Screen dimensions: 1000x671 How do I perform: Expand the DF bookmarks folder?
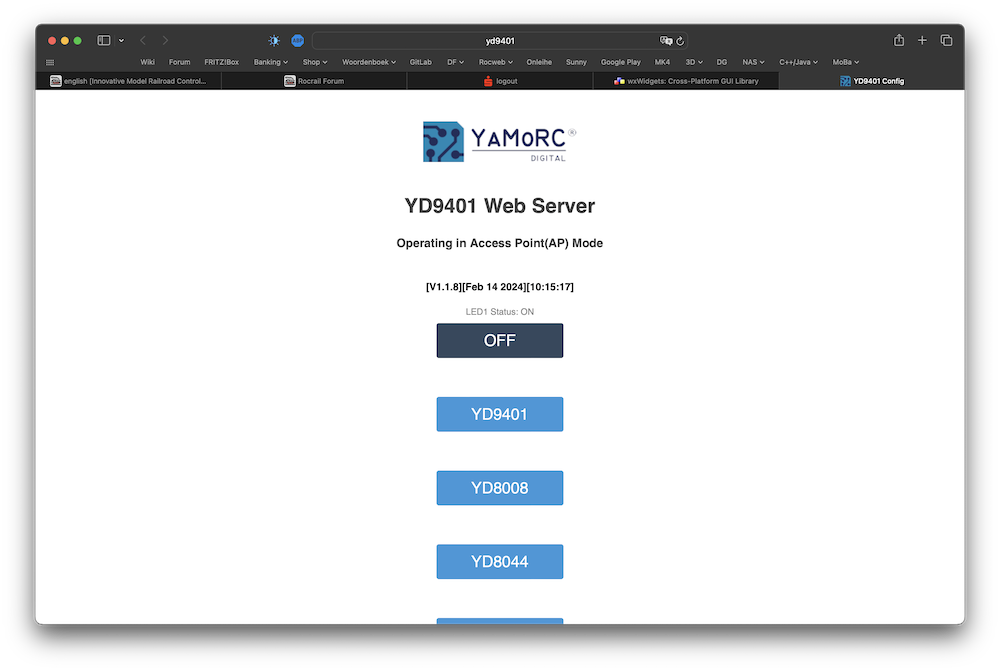click(455, 62)
